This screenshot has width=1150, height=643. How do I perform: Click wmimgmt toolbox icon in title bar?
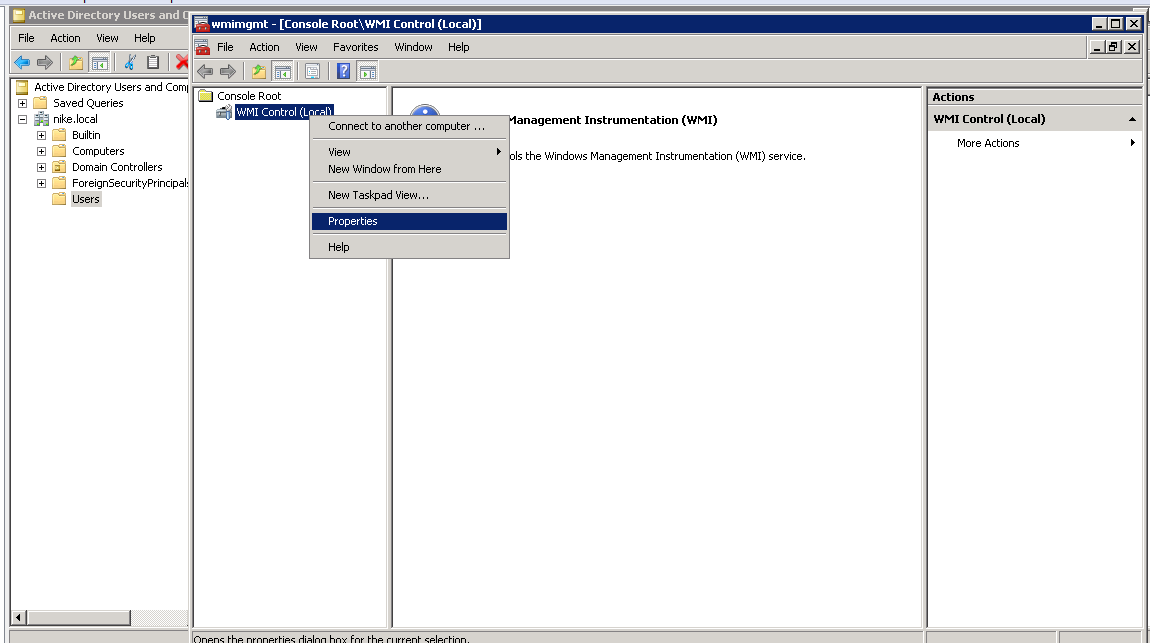point(202,24)
